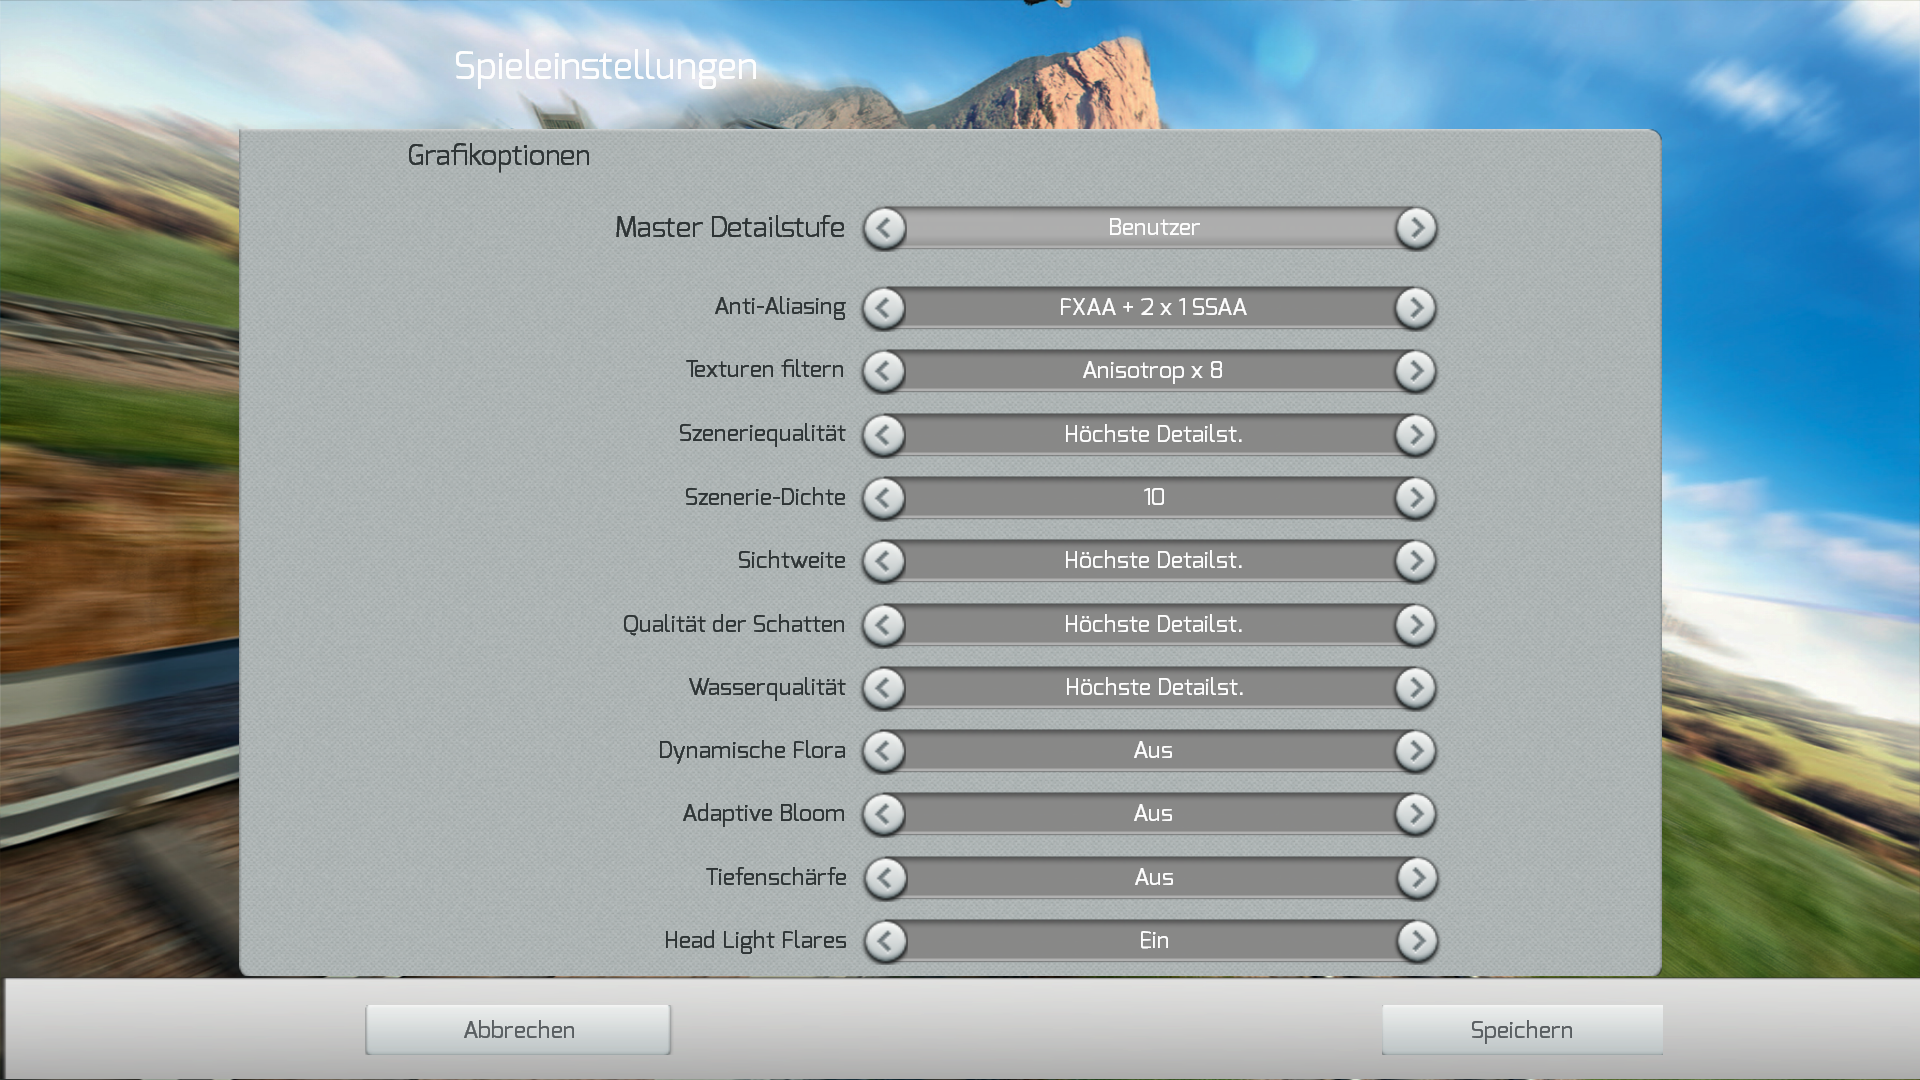
Task: Enable Adaptive Bloom using right arrow
Action: 1415,814
